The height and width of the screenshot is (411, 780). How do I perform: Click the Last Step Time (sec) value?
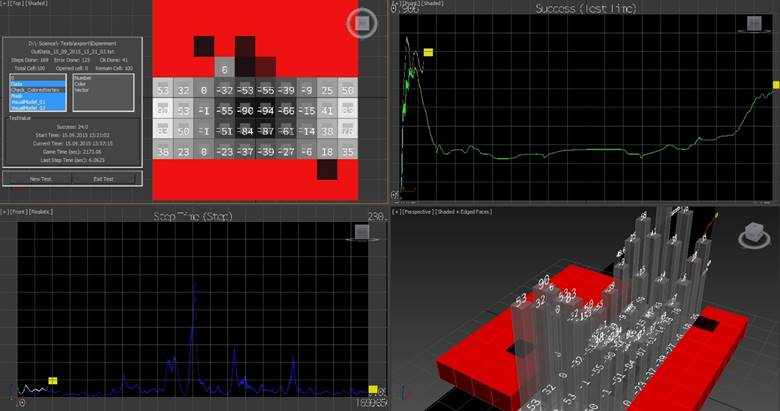[x=72, y=160]
